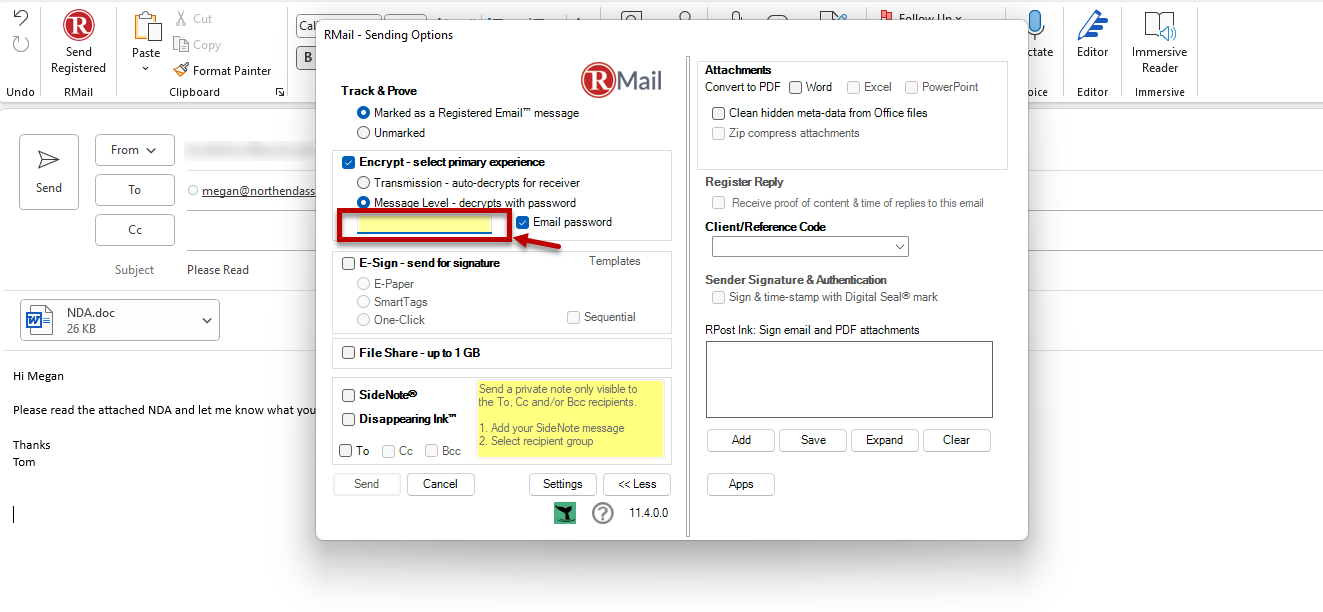Click the << Less button
This screenshot has width=1323, height=612.
click(x=637, y=484)
